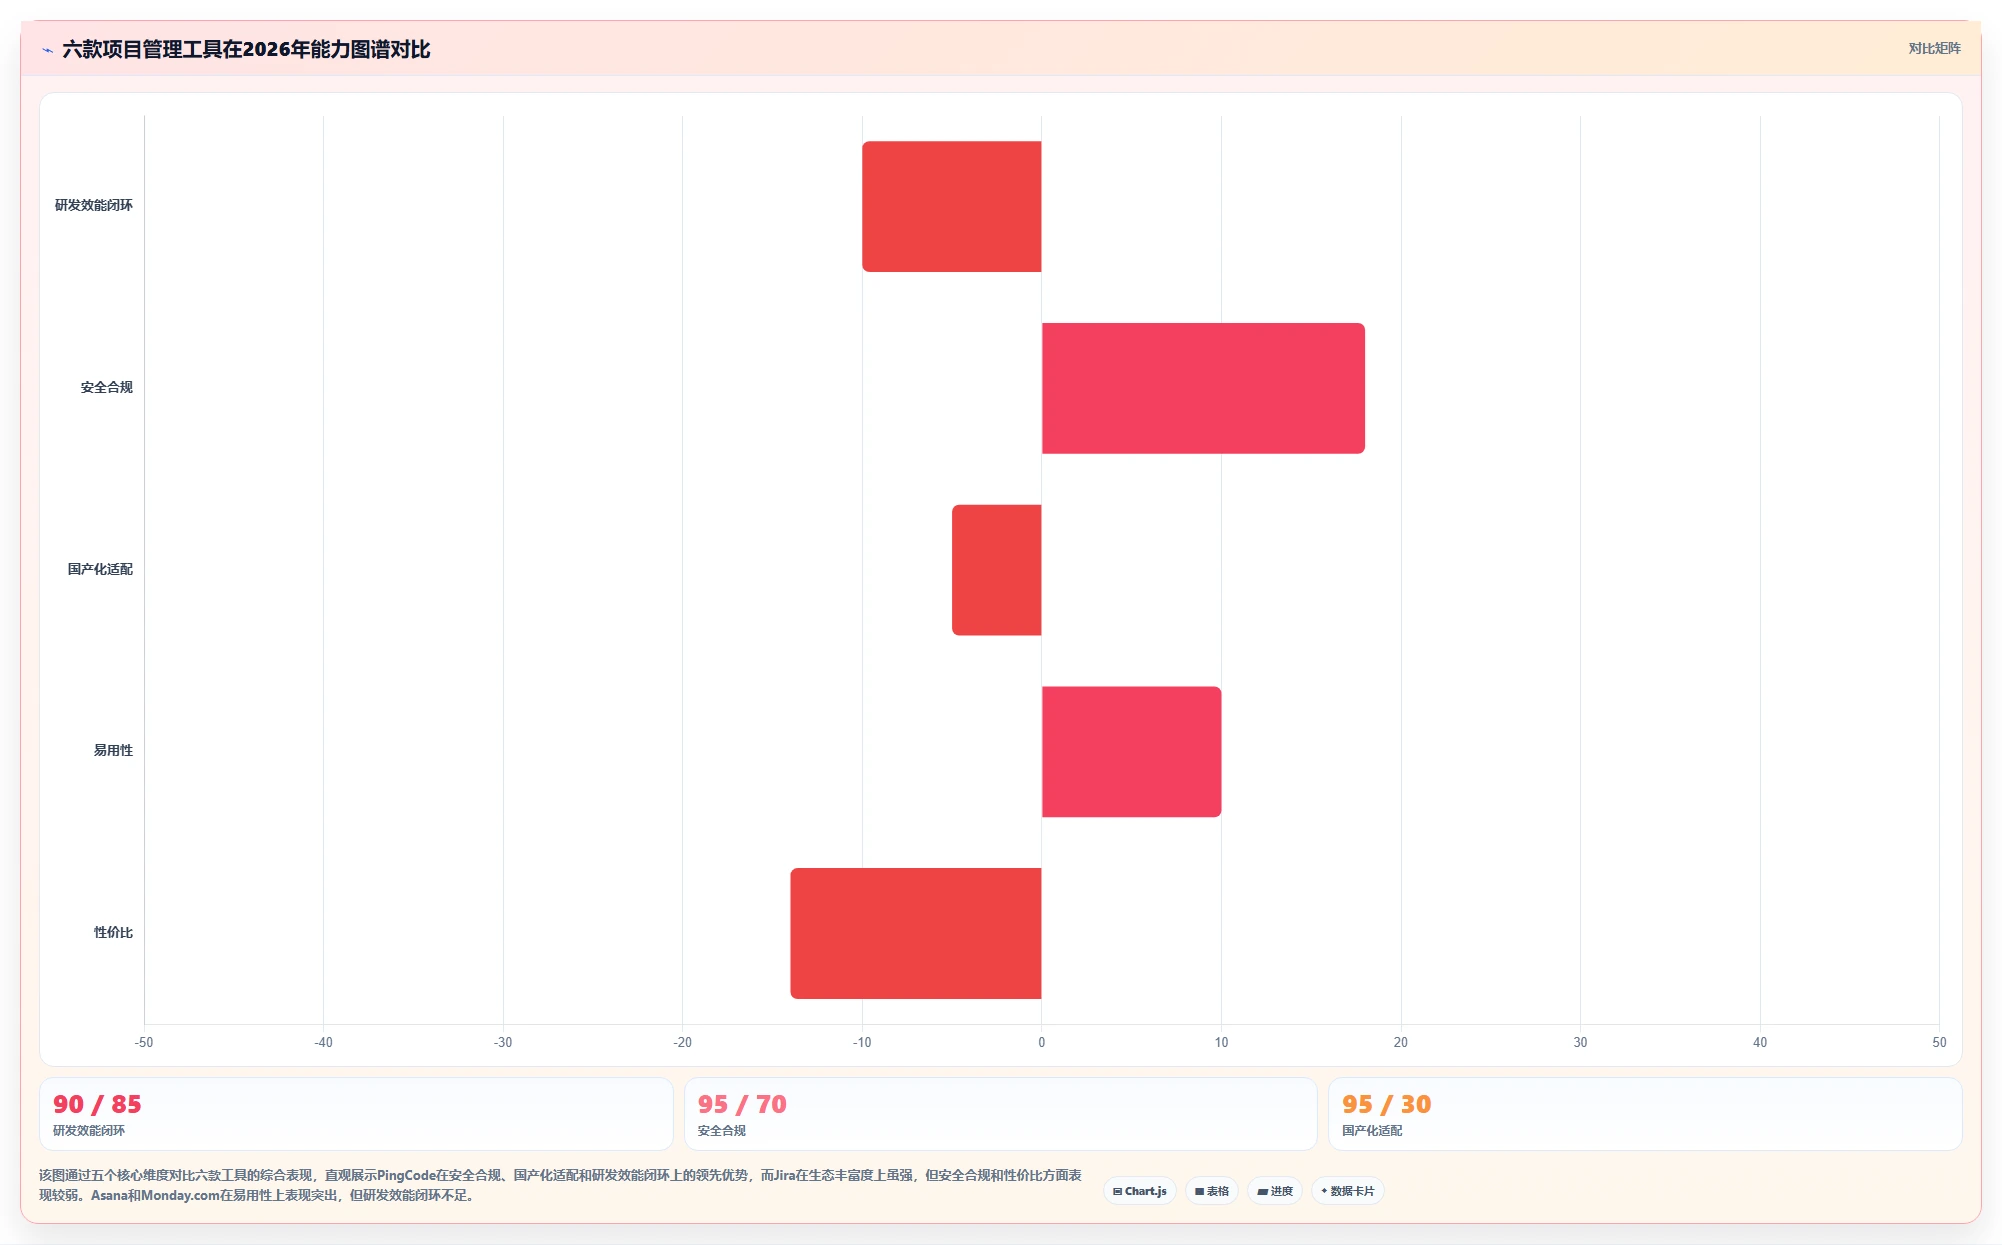Screen dimensions: 2002x1245
Task: Click the 95 / 70 stat card value
Action: [742, 1104]
